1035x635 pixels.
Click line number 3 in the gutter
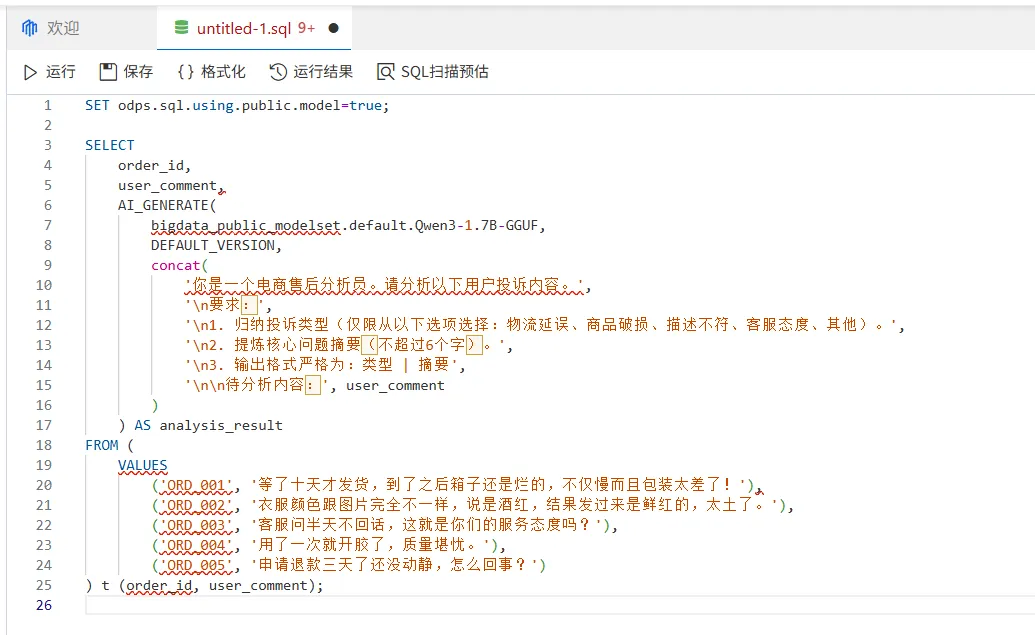pos(47,145)
